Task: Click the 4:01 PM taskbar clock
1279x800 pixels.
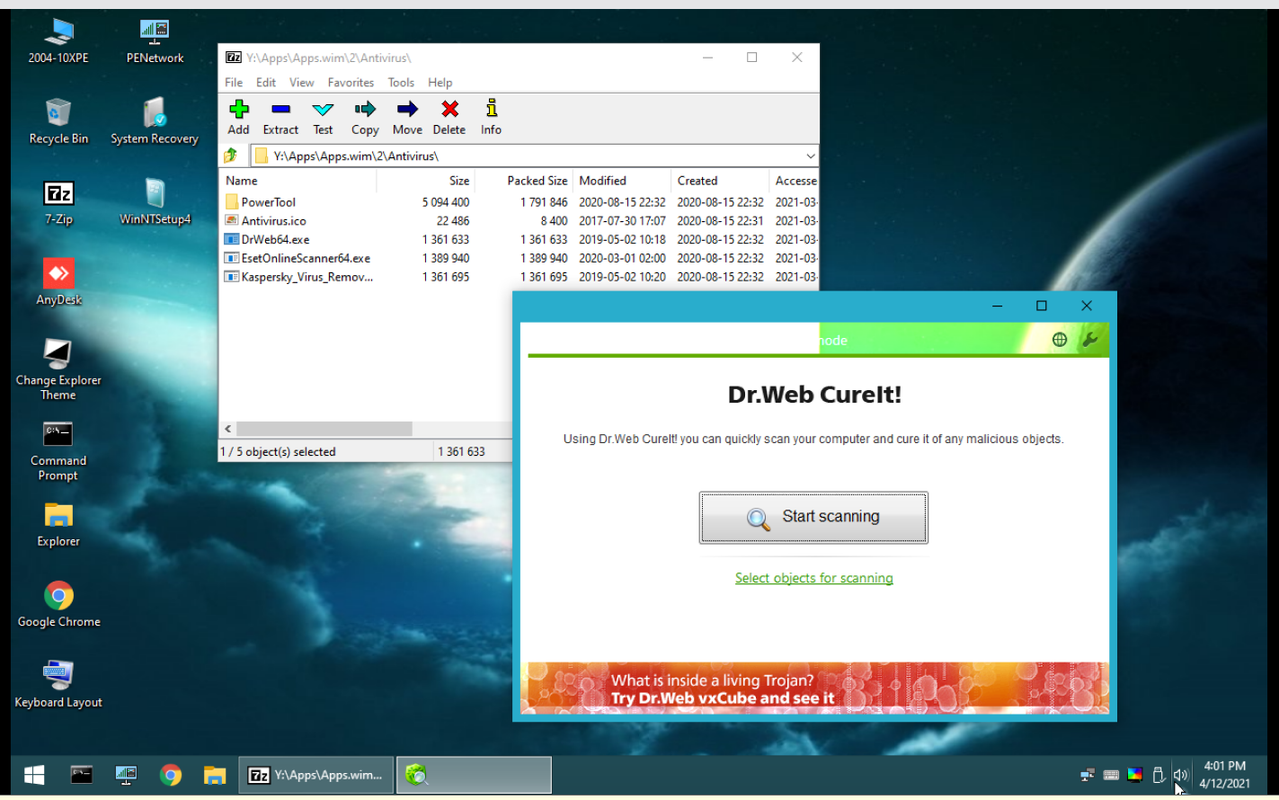Action: (x=1225, y=775)
